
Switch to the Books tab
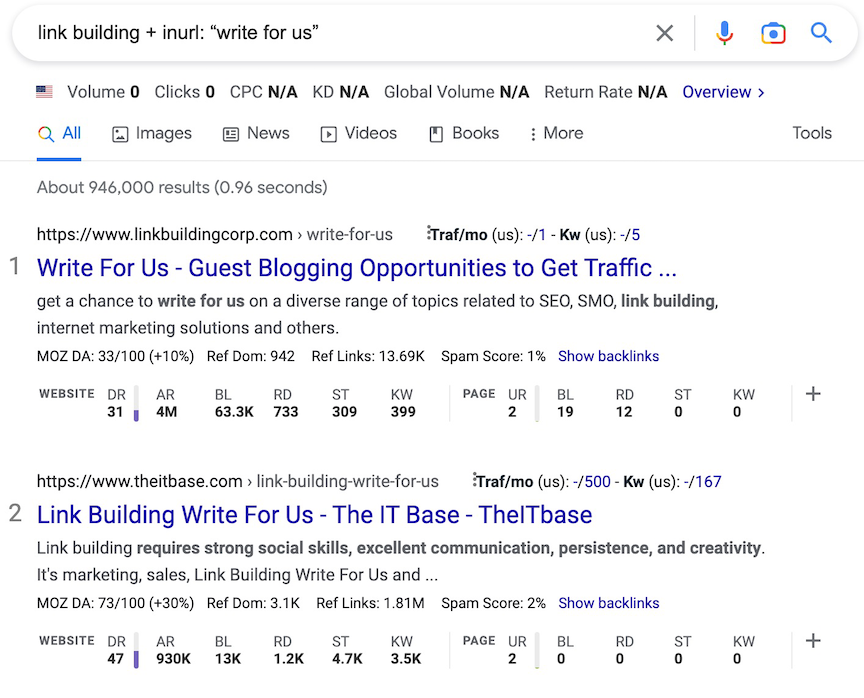tap(464, 133)
